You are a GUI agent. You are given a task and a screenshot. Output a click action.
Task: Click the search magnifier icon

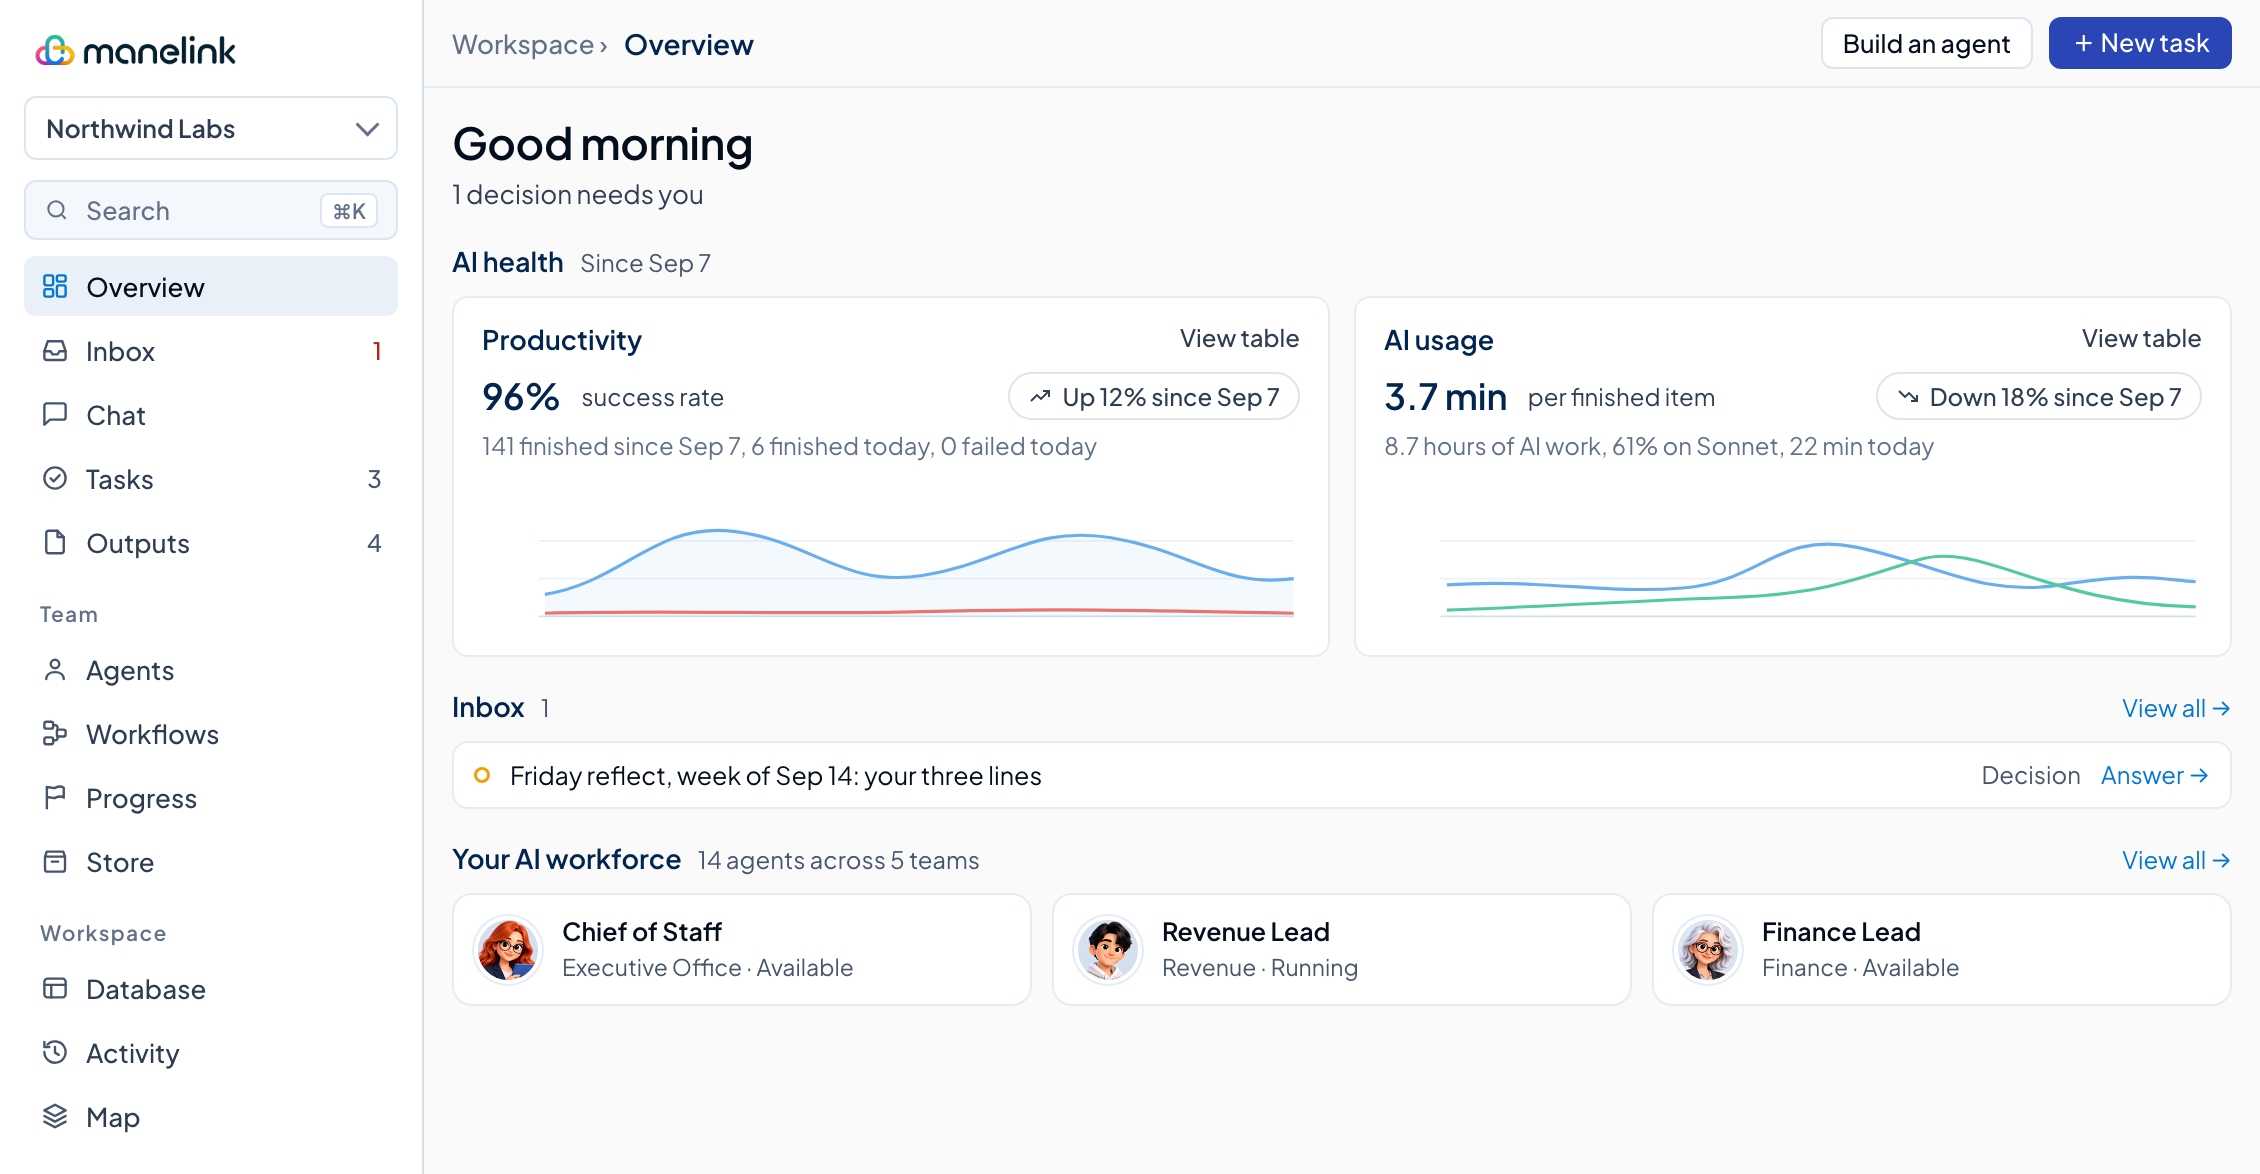pos(57,210)
